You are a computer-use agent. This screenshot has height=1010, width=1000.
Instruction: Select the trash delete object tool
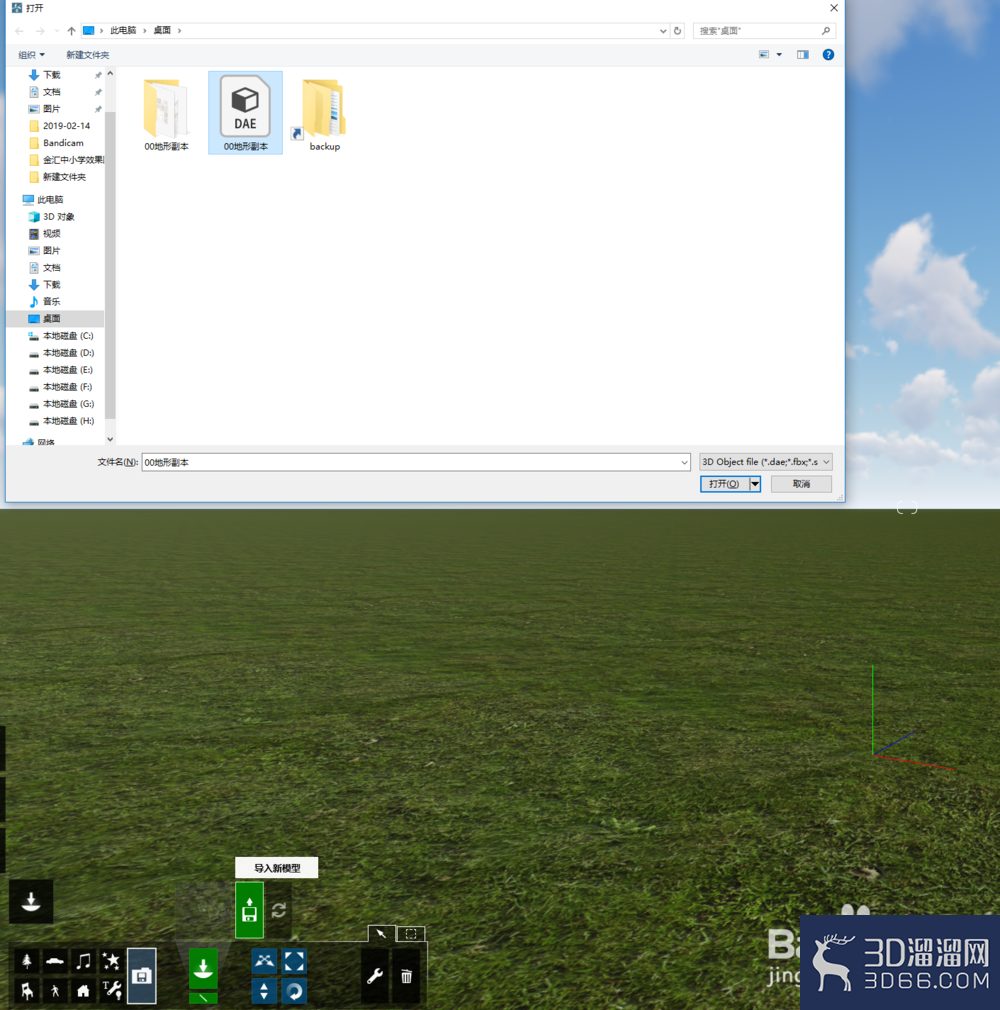(406, 976)
